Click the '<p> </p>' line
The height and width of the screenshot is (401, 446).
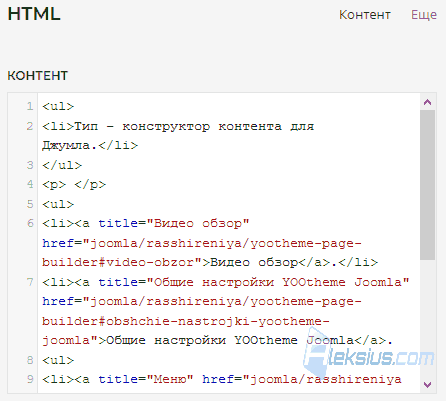(x=74, y=185)
